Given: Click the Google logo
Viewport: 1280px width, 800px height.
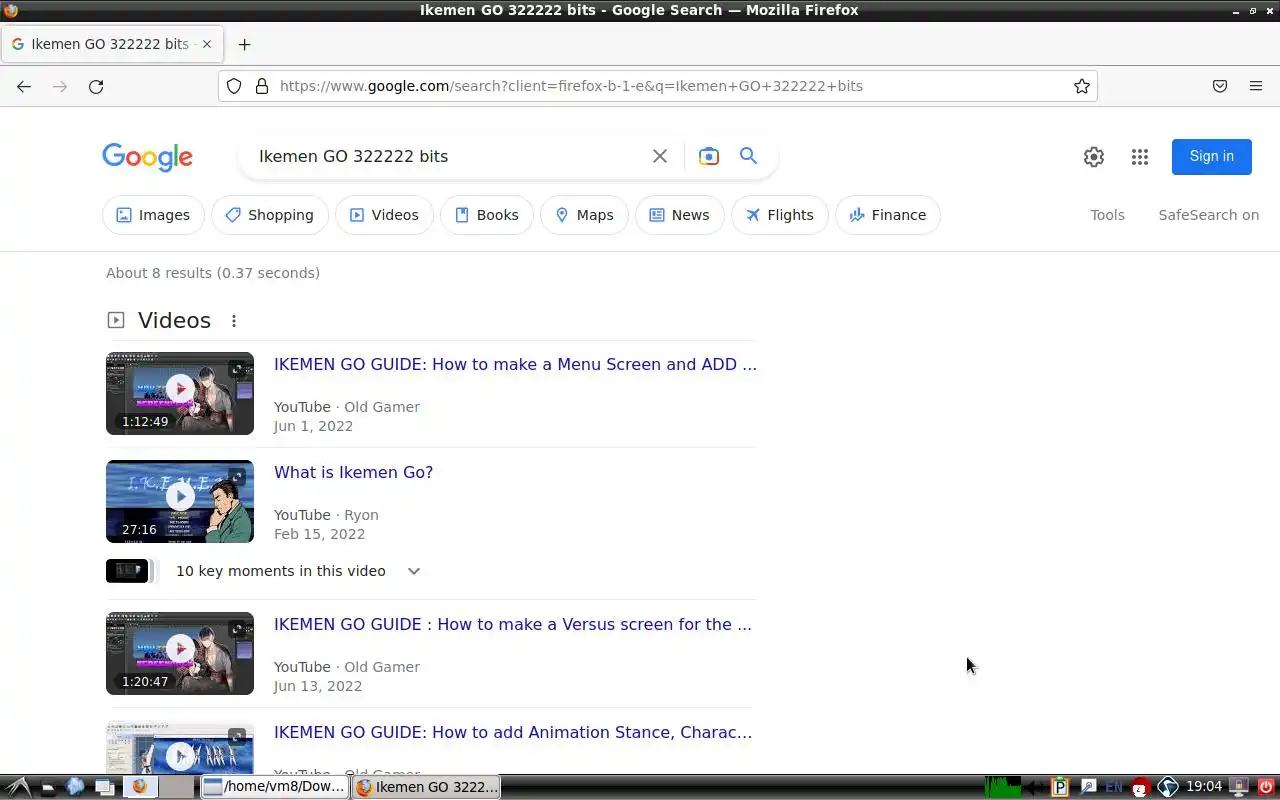Looking at the screenshot, I should [x=147, y=157].
